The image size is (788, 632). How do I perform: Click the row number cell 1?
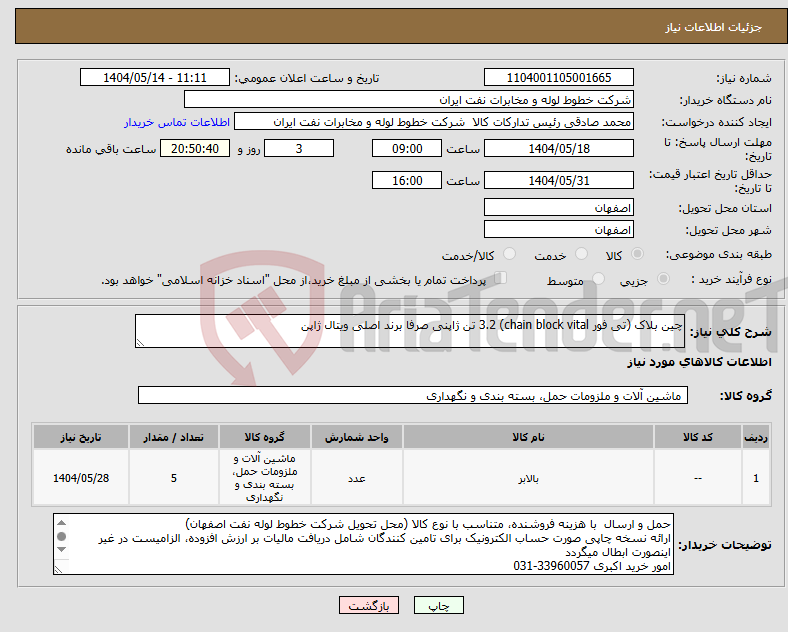(x=756, y=478)
